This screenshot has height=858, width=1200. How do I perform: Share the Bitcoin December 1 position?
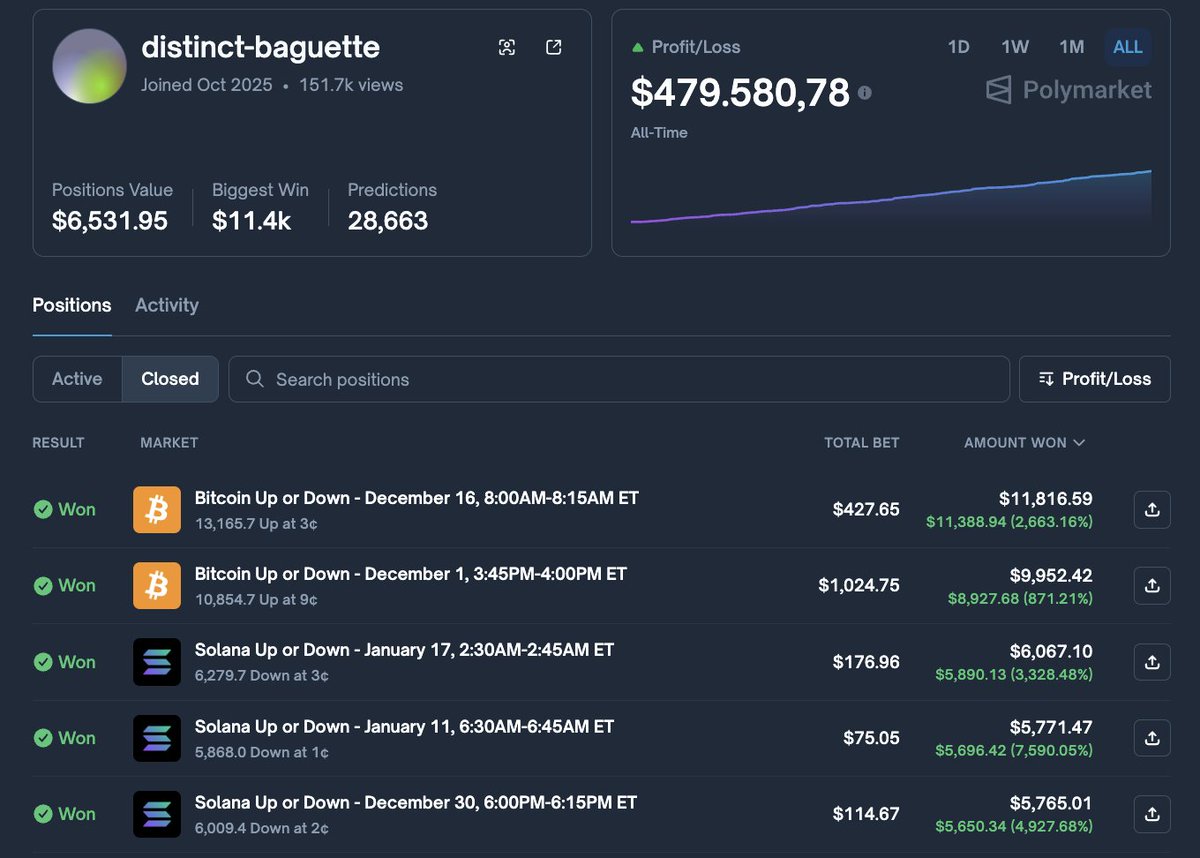pyautogui.click(x=1152, y=585)
